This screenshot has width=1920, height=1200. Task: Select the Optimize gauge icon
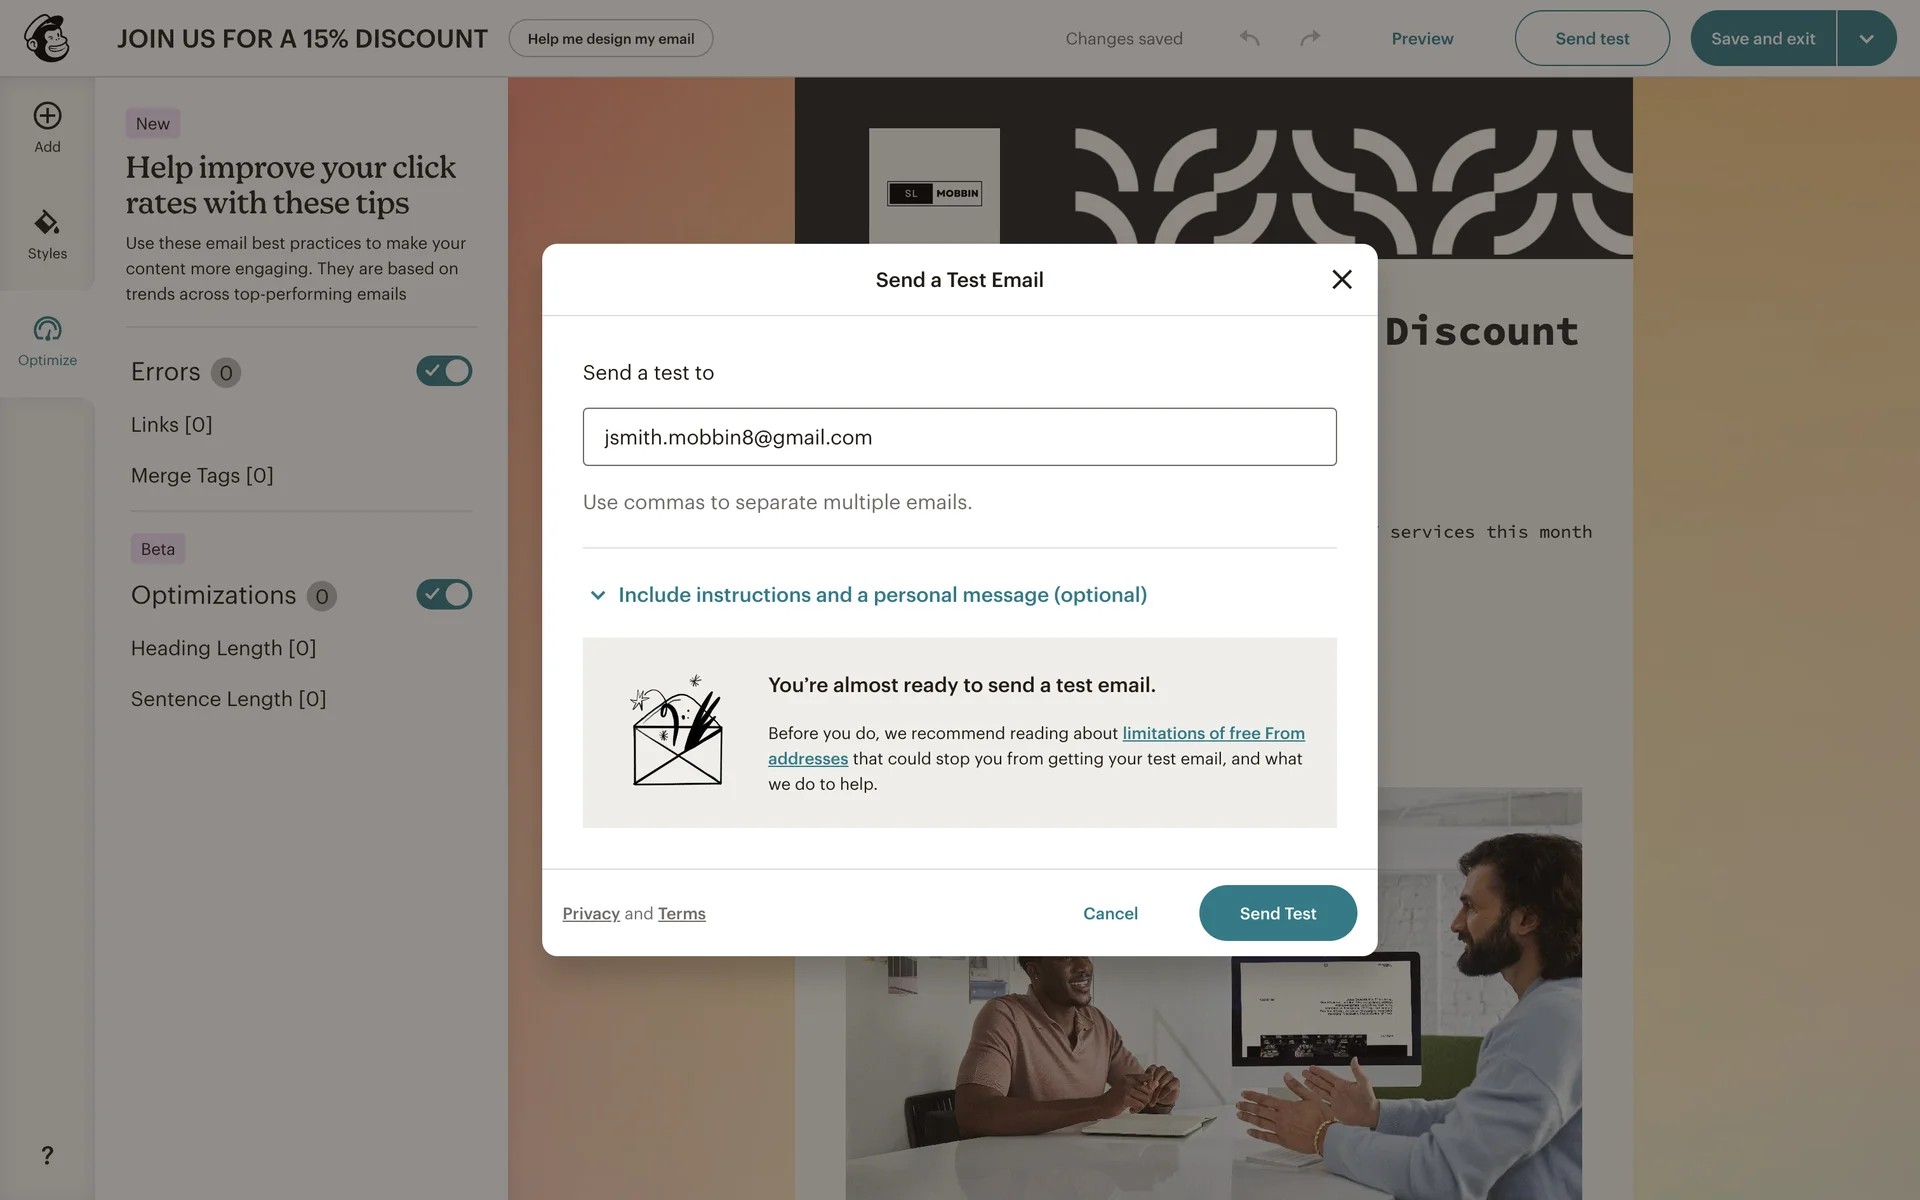[x=47, y=329]
